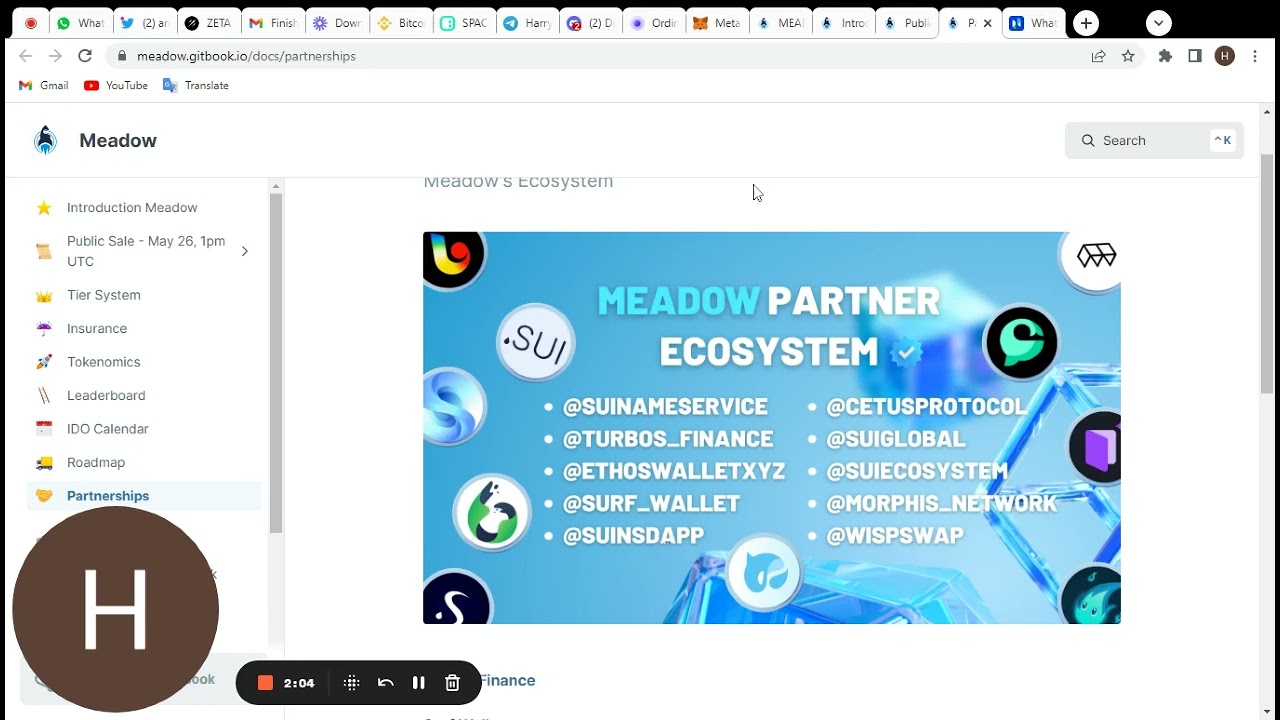Stop the screen recording with red square

click(265, 683)
